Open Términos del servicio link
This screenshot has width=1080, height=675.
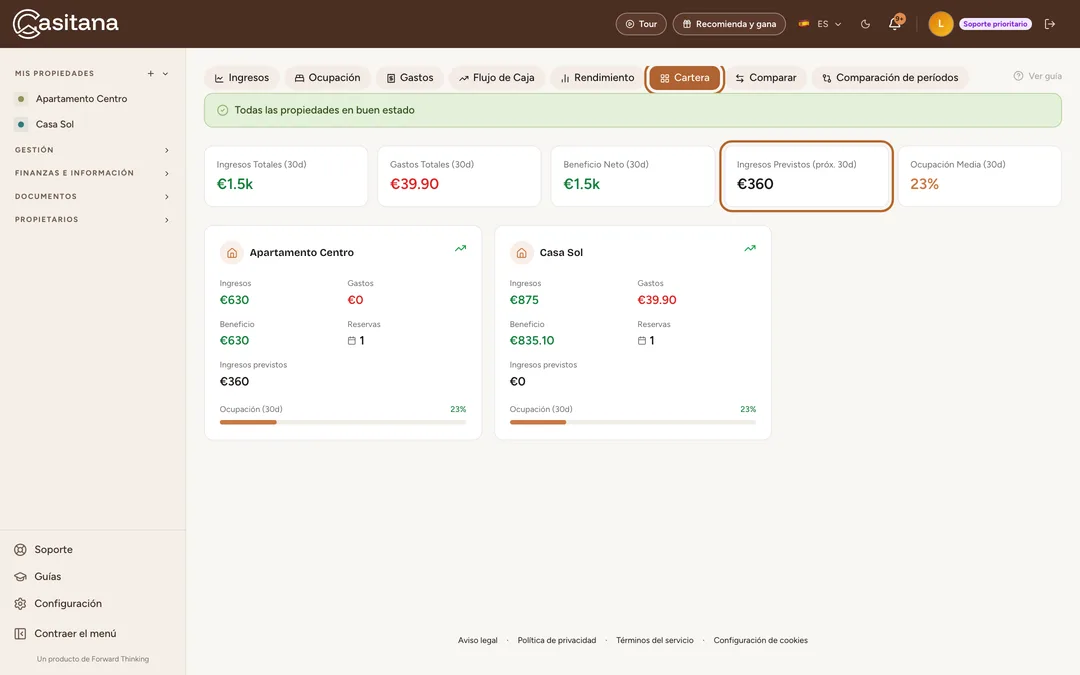coord(654,641)
